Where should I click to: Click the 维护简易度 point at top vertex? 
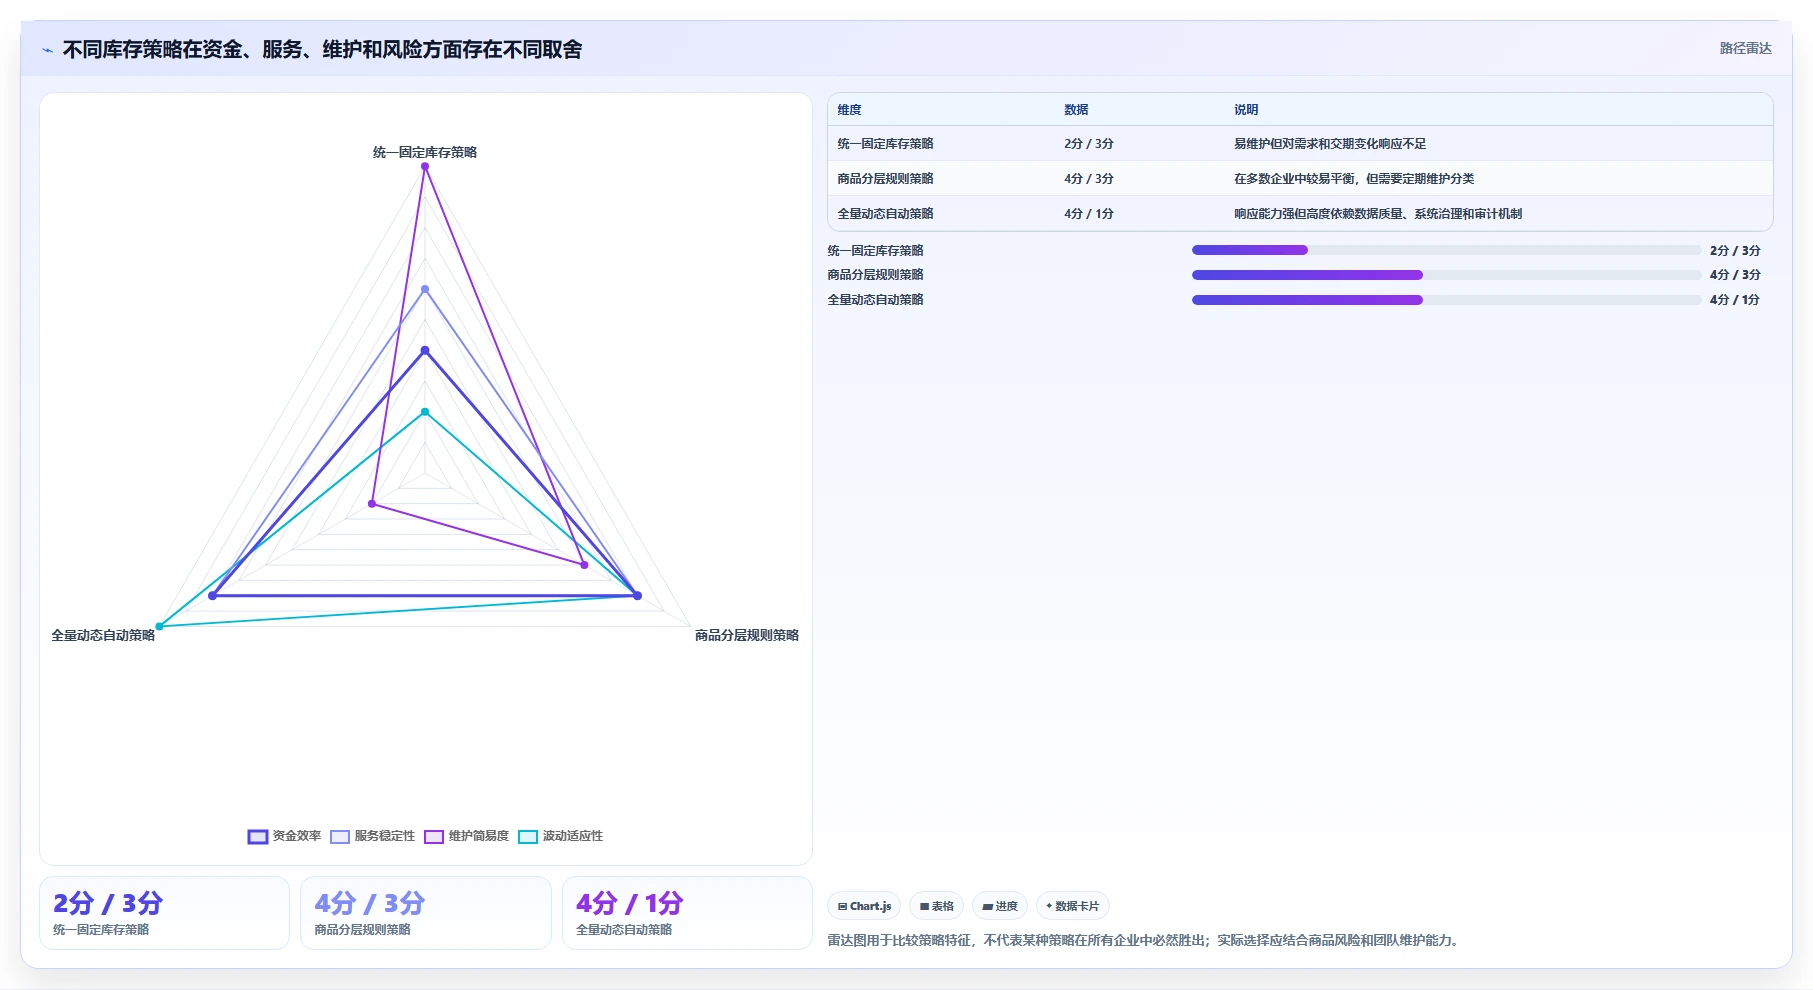pyautogui.click(x=425, y=167)
